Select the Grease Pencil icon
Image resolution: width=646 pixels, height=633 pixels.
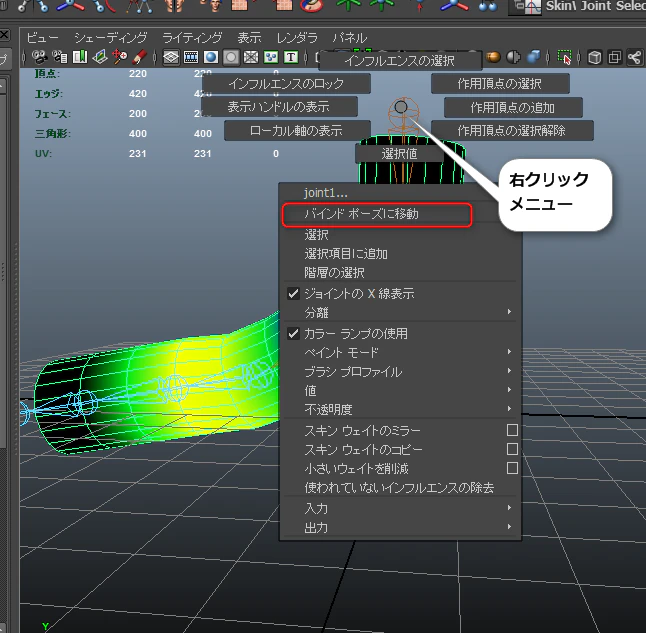(140, 57)
